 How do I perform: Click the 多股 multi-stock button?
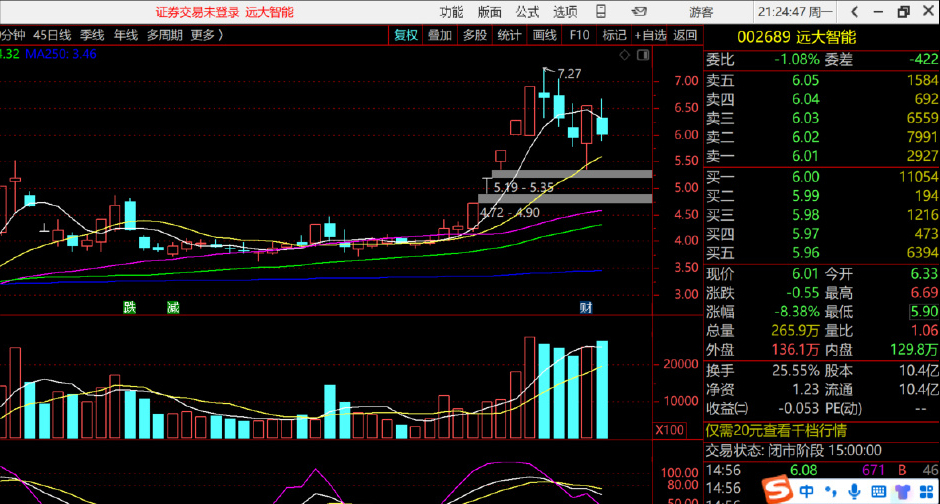pyautogui.click(x=475, y=35)
